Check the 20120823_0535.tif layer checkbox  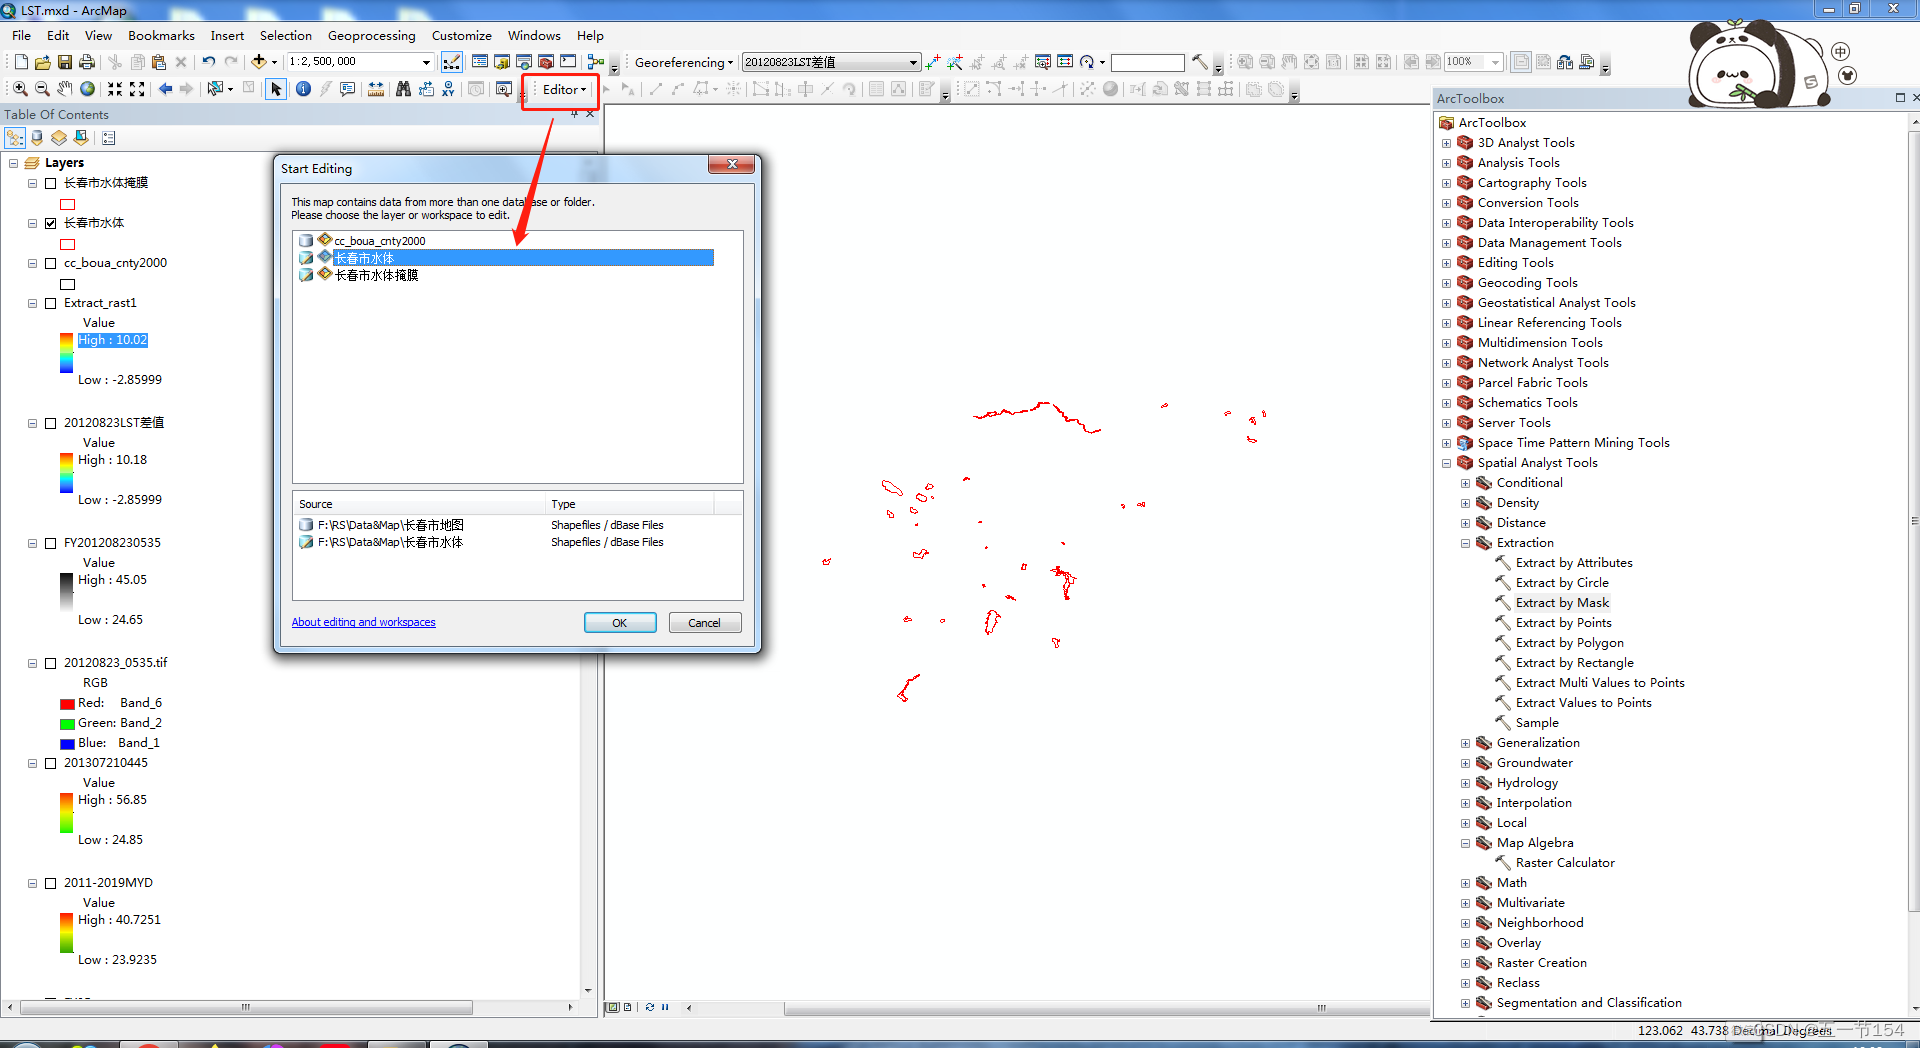click(x=51, y=663)
